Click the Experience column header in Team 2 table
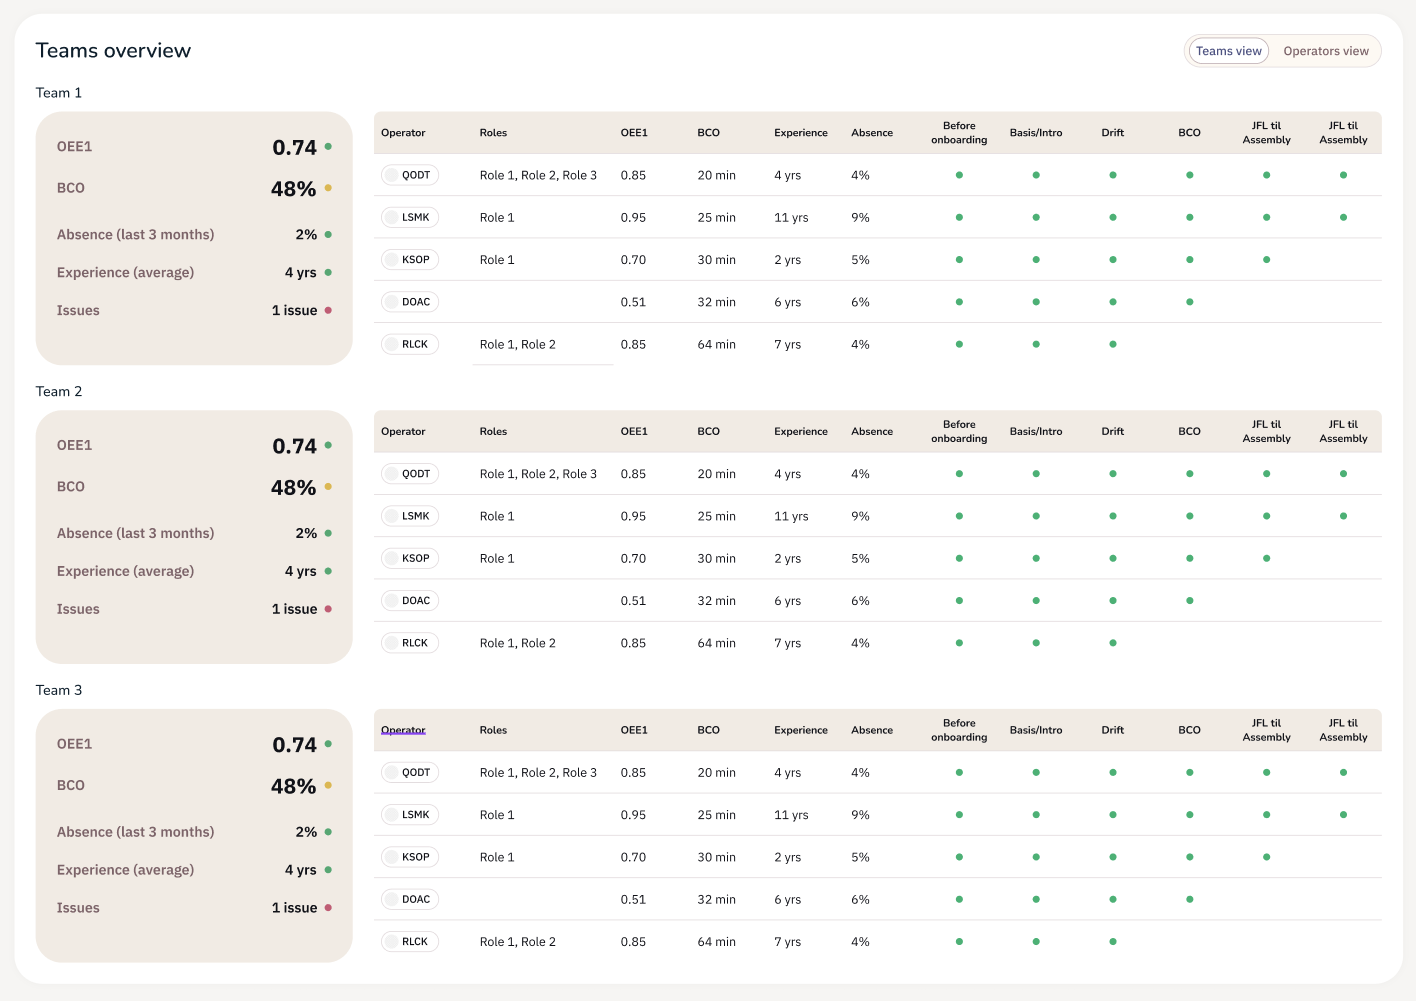The width and height of the screenshot is (1416, 1001). 801,432
